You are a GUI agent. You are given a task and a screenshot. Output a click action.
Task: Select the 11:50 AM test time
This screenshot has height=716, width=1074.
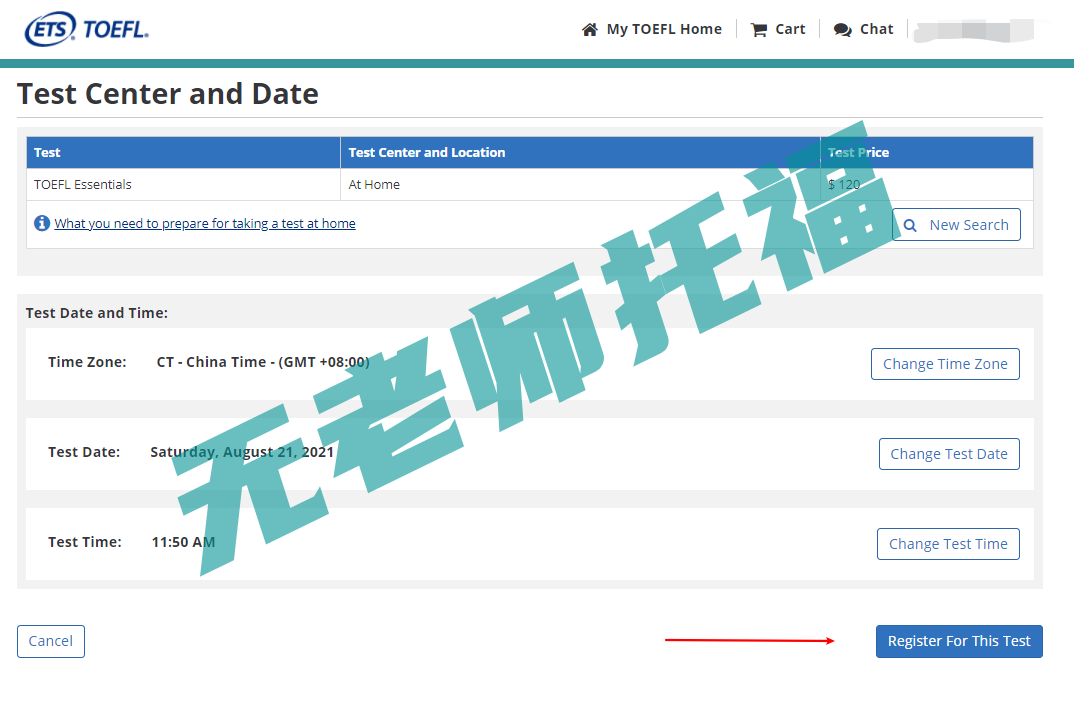pyautogui.click(x=184, y=542)
